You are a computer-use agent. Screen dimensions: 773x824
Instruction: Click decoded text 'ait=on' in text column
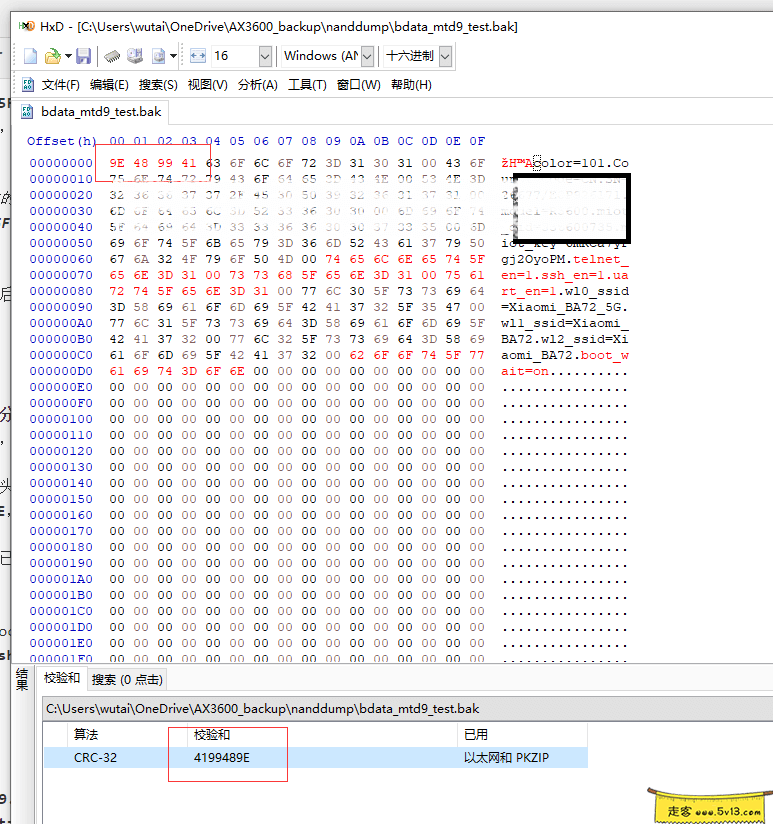pos(525,371)
